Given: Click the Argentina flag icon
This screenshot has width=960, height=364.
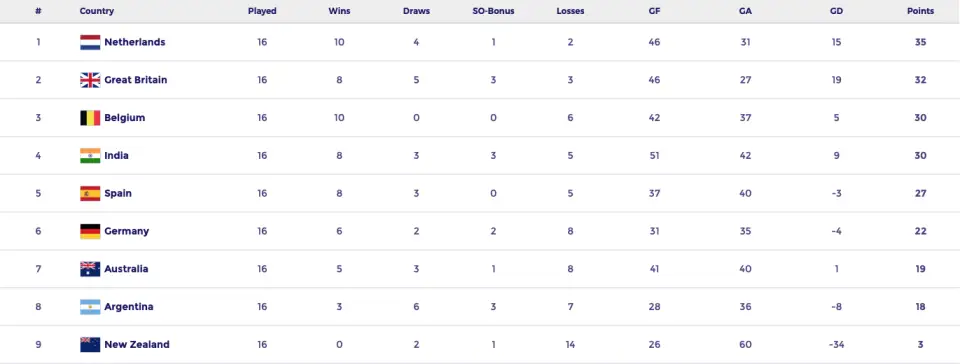Looking at the screenshot, I should tap(90, 307).
